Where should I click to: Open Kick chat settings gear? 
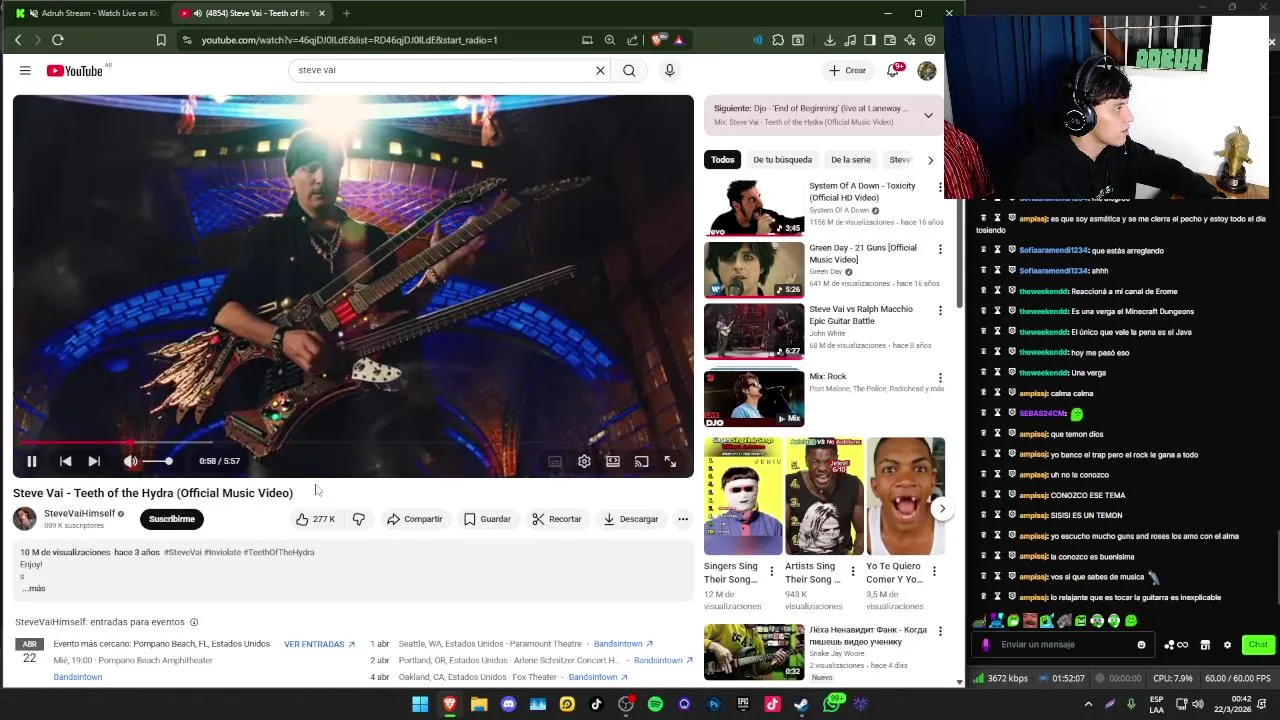pos(1227,645)
